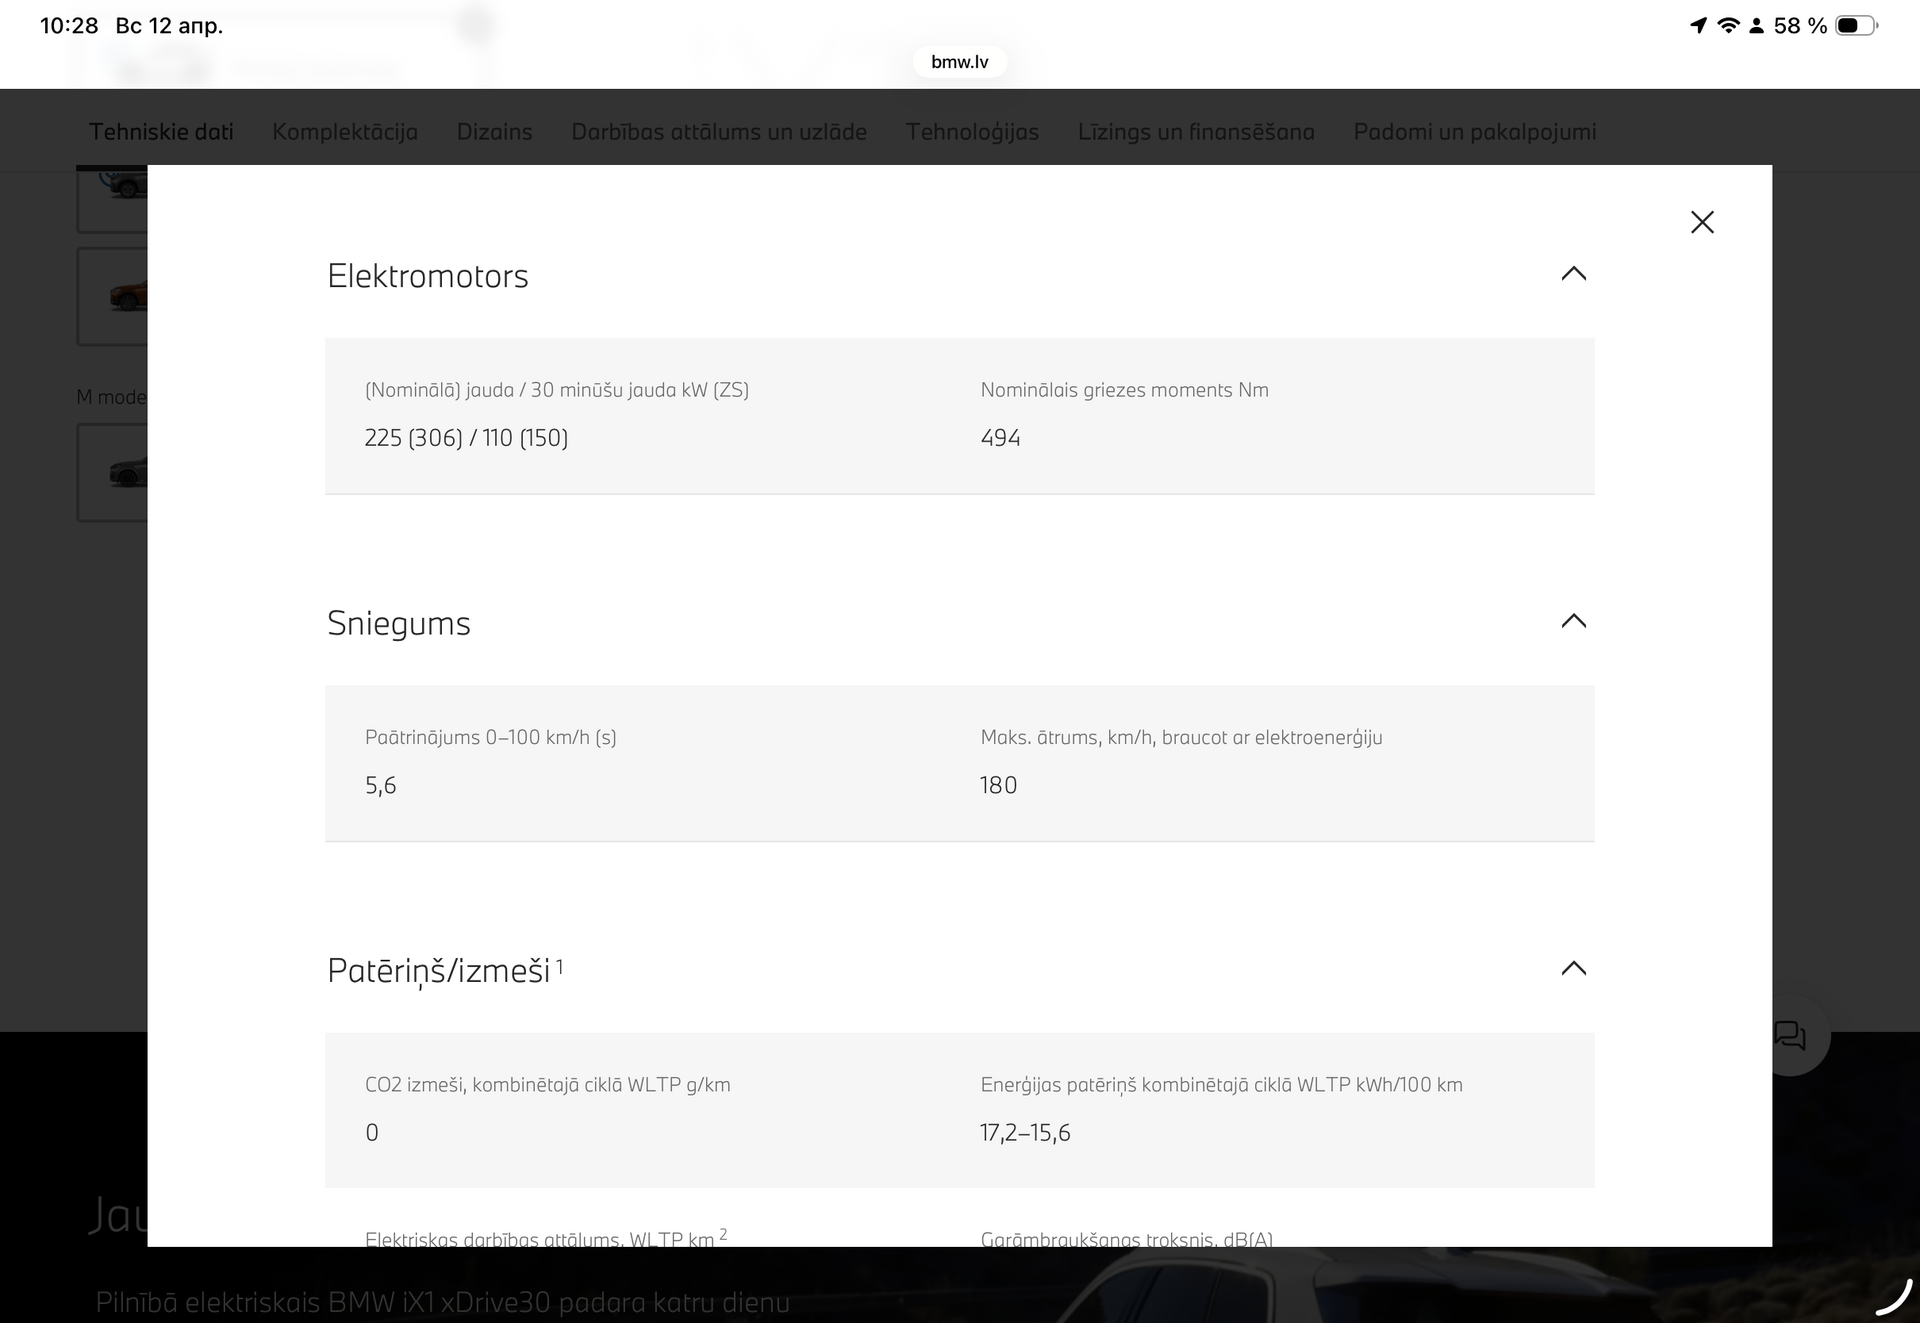The image size is (1920, 1323).
Task: Close the technical data popup
Action: (x=1702, y=222)
